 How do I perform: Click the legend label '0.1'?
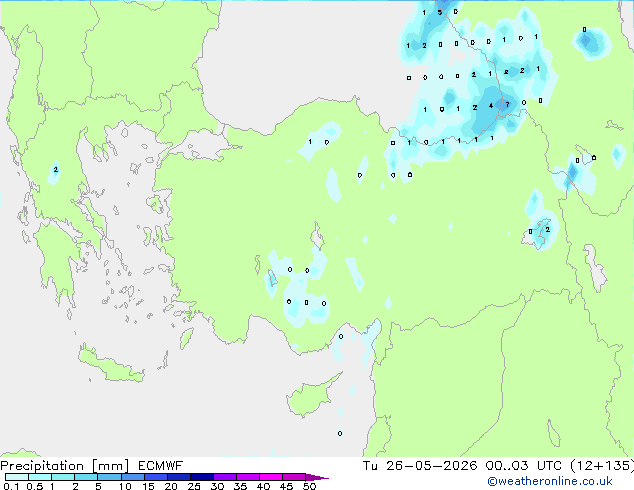11,486
